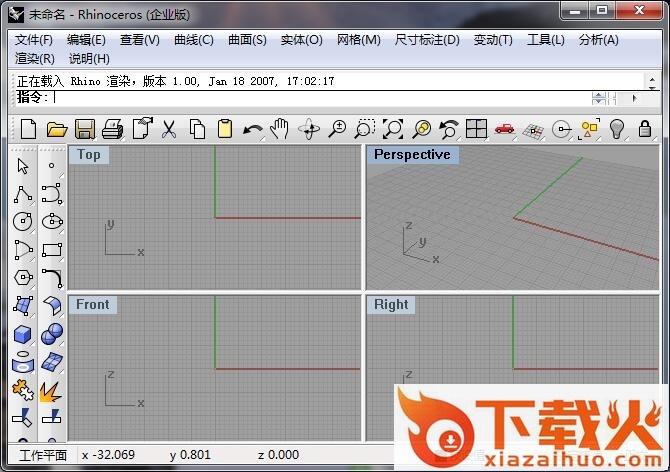
Task: Open a file with the folder icon
Action: 57,129
